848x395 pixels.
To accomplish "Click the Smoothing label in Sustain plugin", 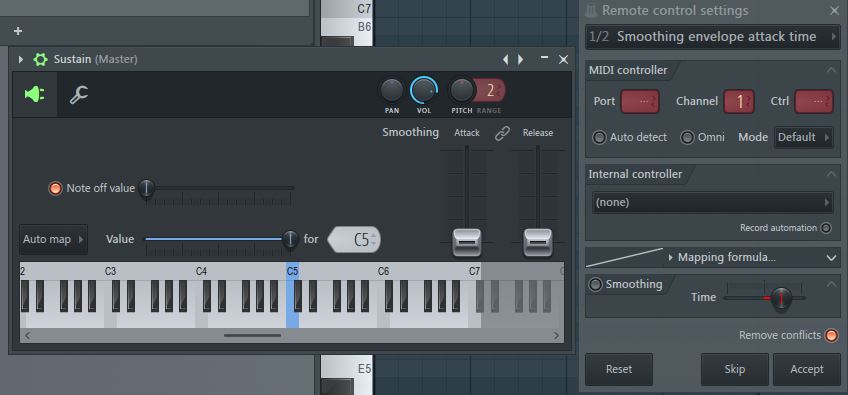I will click(410, 133).
